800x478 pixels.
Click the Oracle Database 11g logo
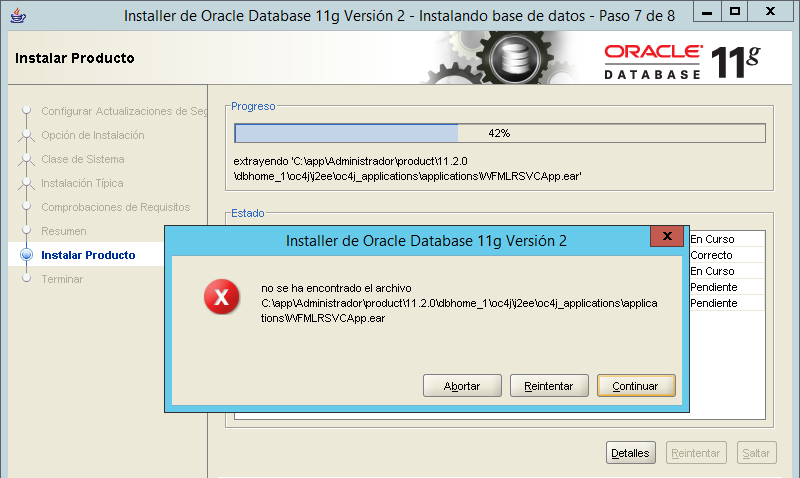[x=683, y=62]
